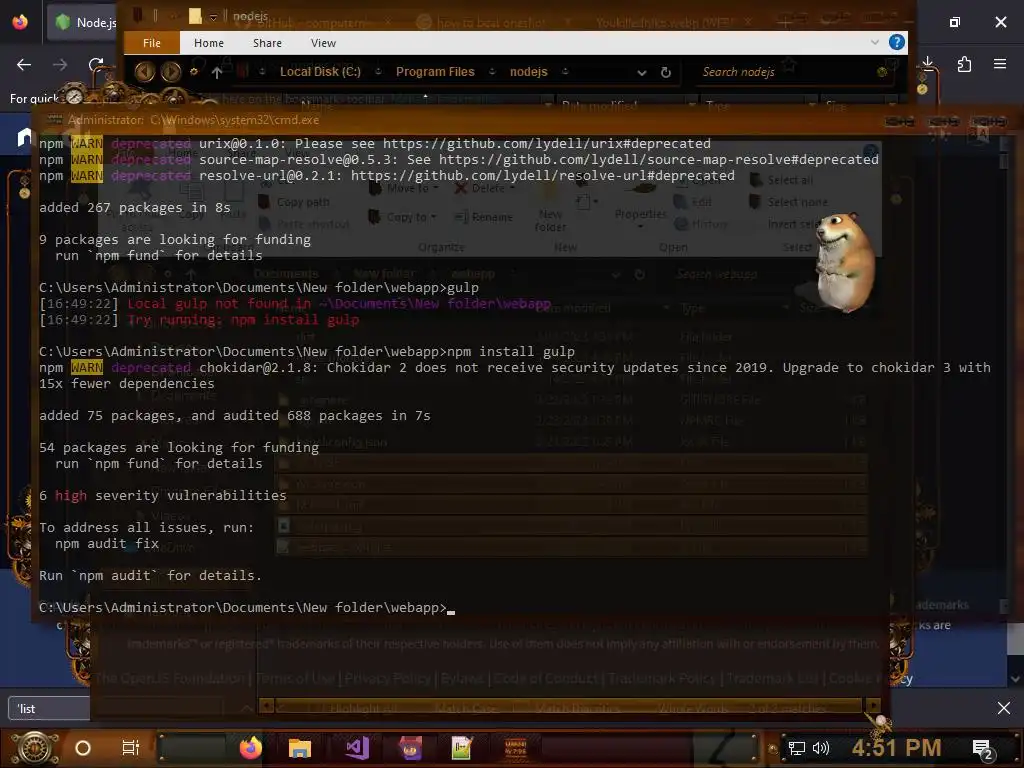Click the 'Try running: npm install gulp' message
Image resolution: width=1024 pixels, height=768 pixels.
pyautogui.click(x=243, y=319)
